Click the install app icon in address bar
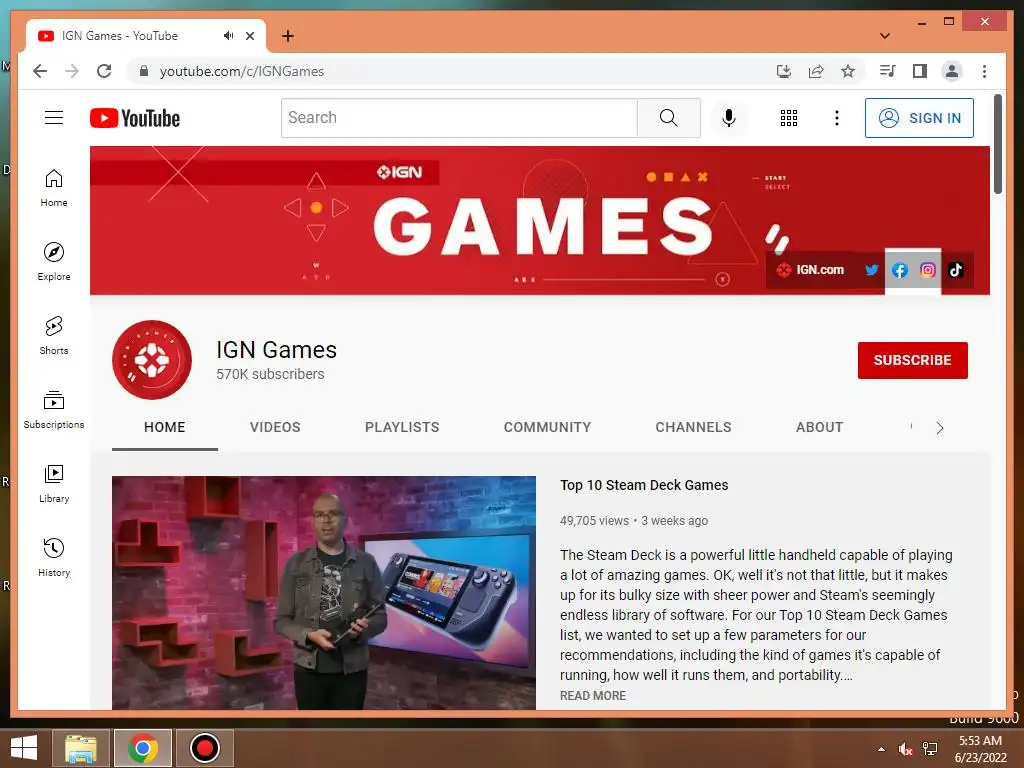 784,71
